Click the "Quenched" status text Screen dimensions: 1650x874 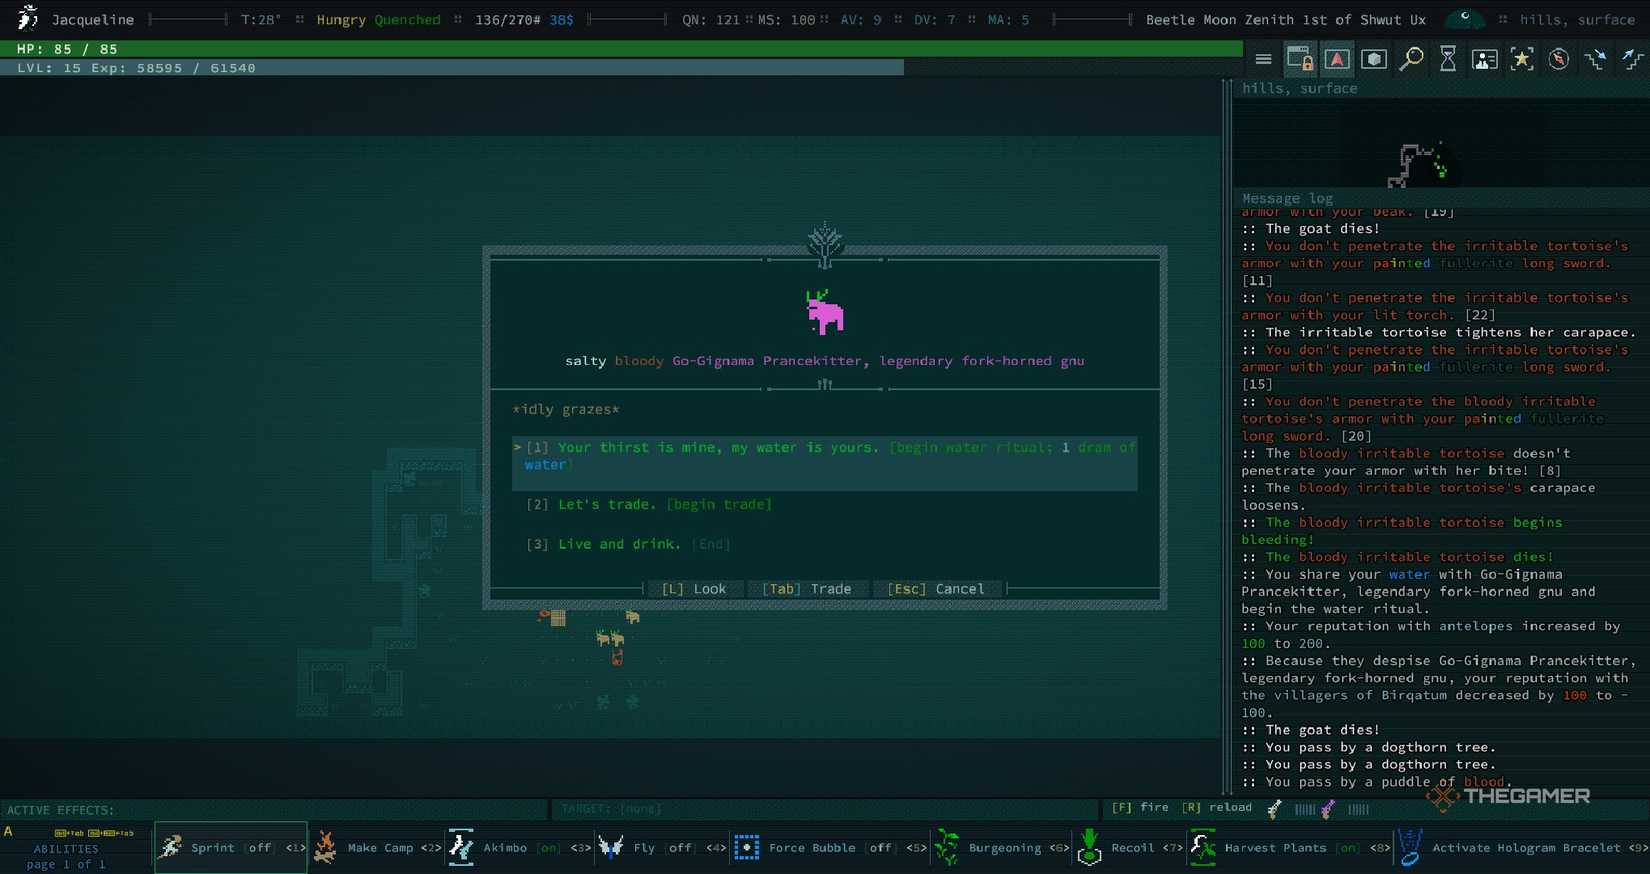[x=407, y=19]
